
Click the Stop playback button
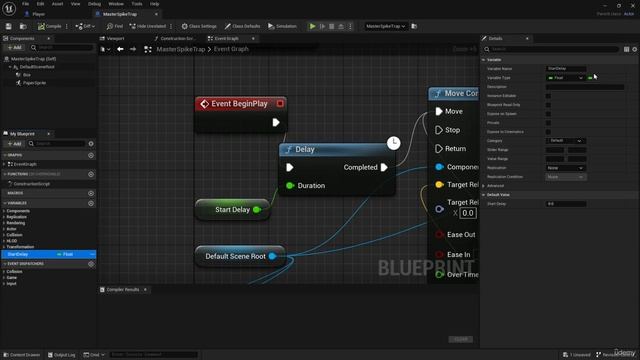pyautogui.click(x=331, y=27)
